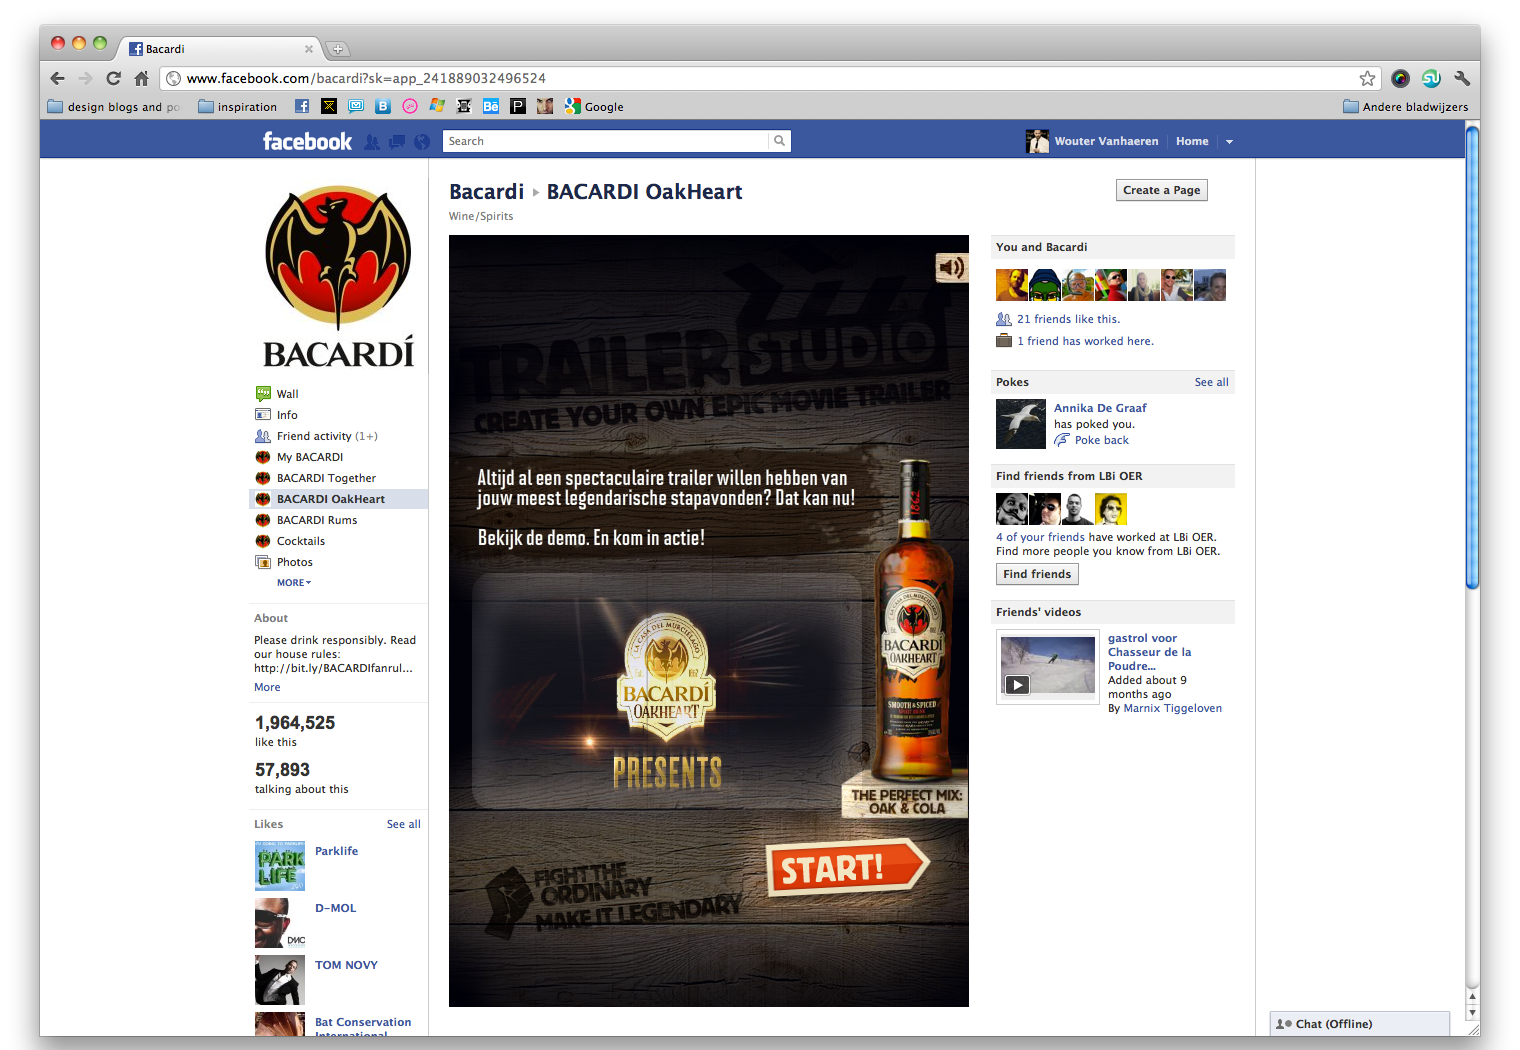Open 1 friend has worked here link

tap(1085, 341)
